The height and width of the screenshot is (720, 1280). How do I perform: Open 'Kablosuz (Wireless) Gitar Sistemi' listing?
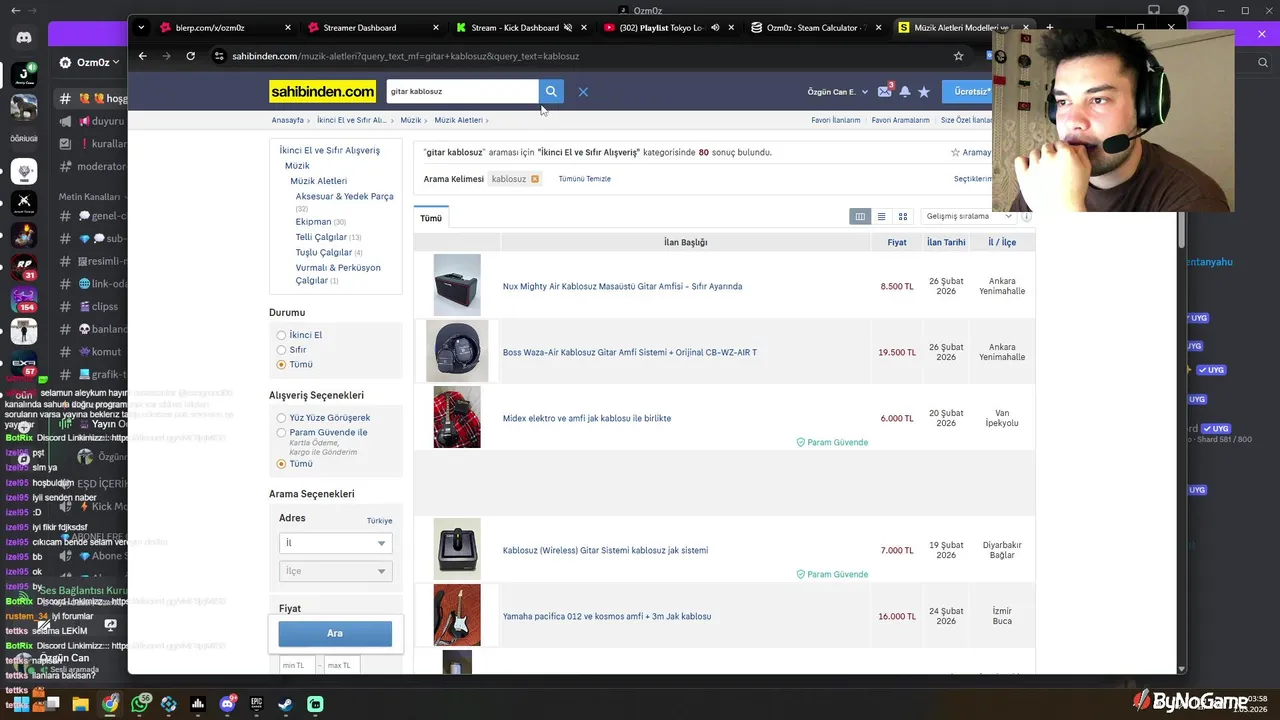605,550
